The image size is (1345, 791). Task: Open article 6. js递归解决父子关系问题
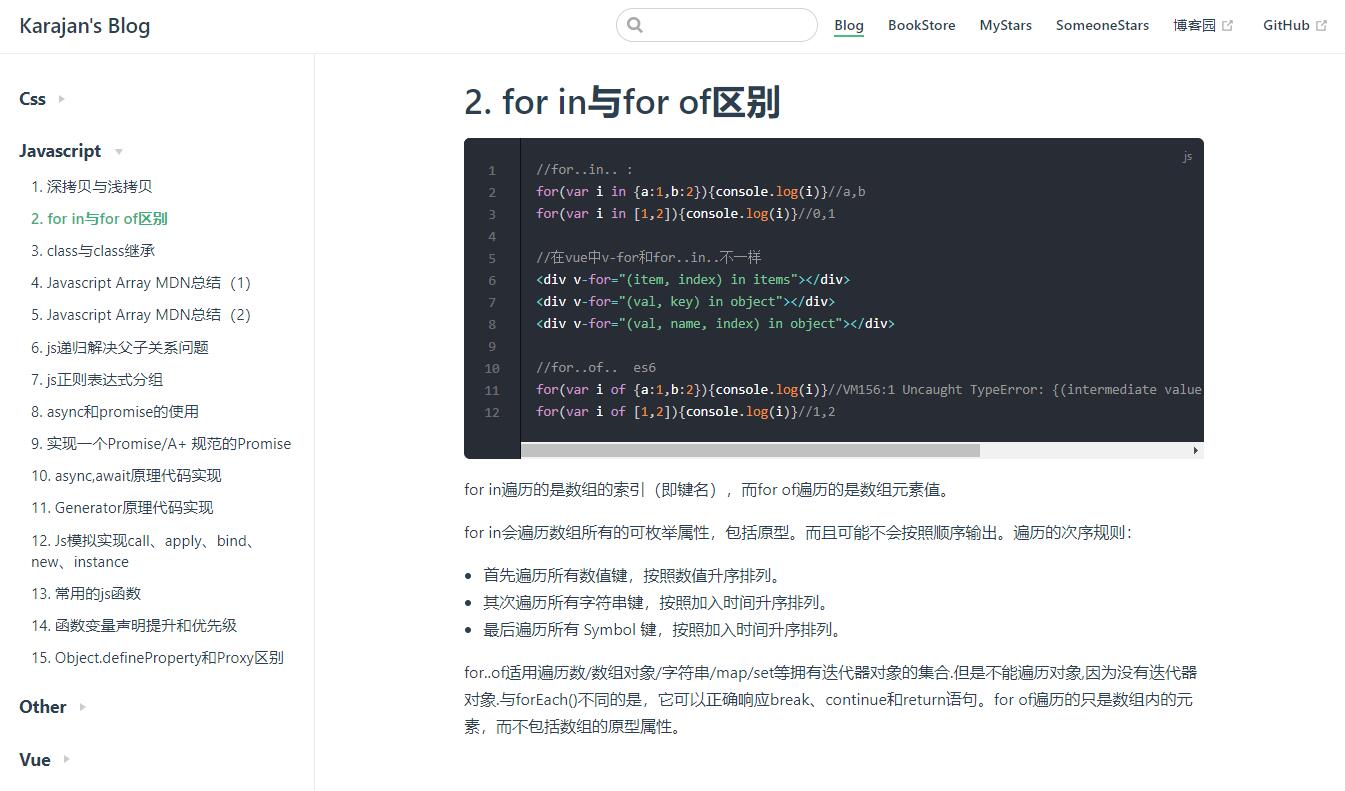120,347
